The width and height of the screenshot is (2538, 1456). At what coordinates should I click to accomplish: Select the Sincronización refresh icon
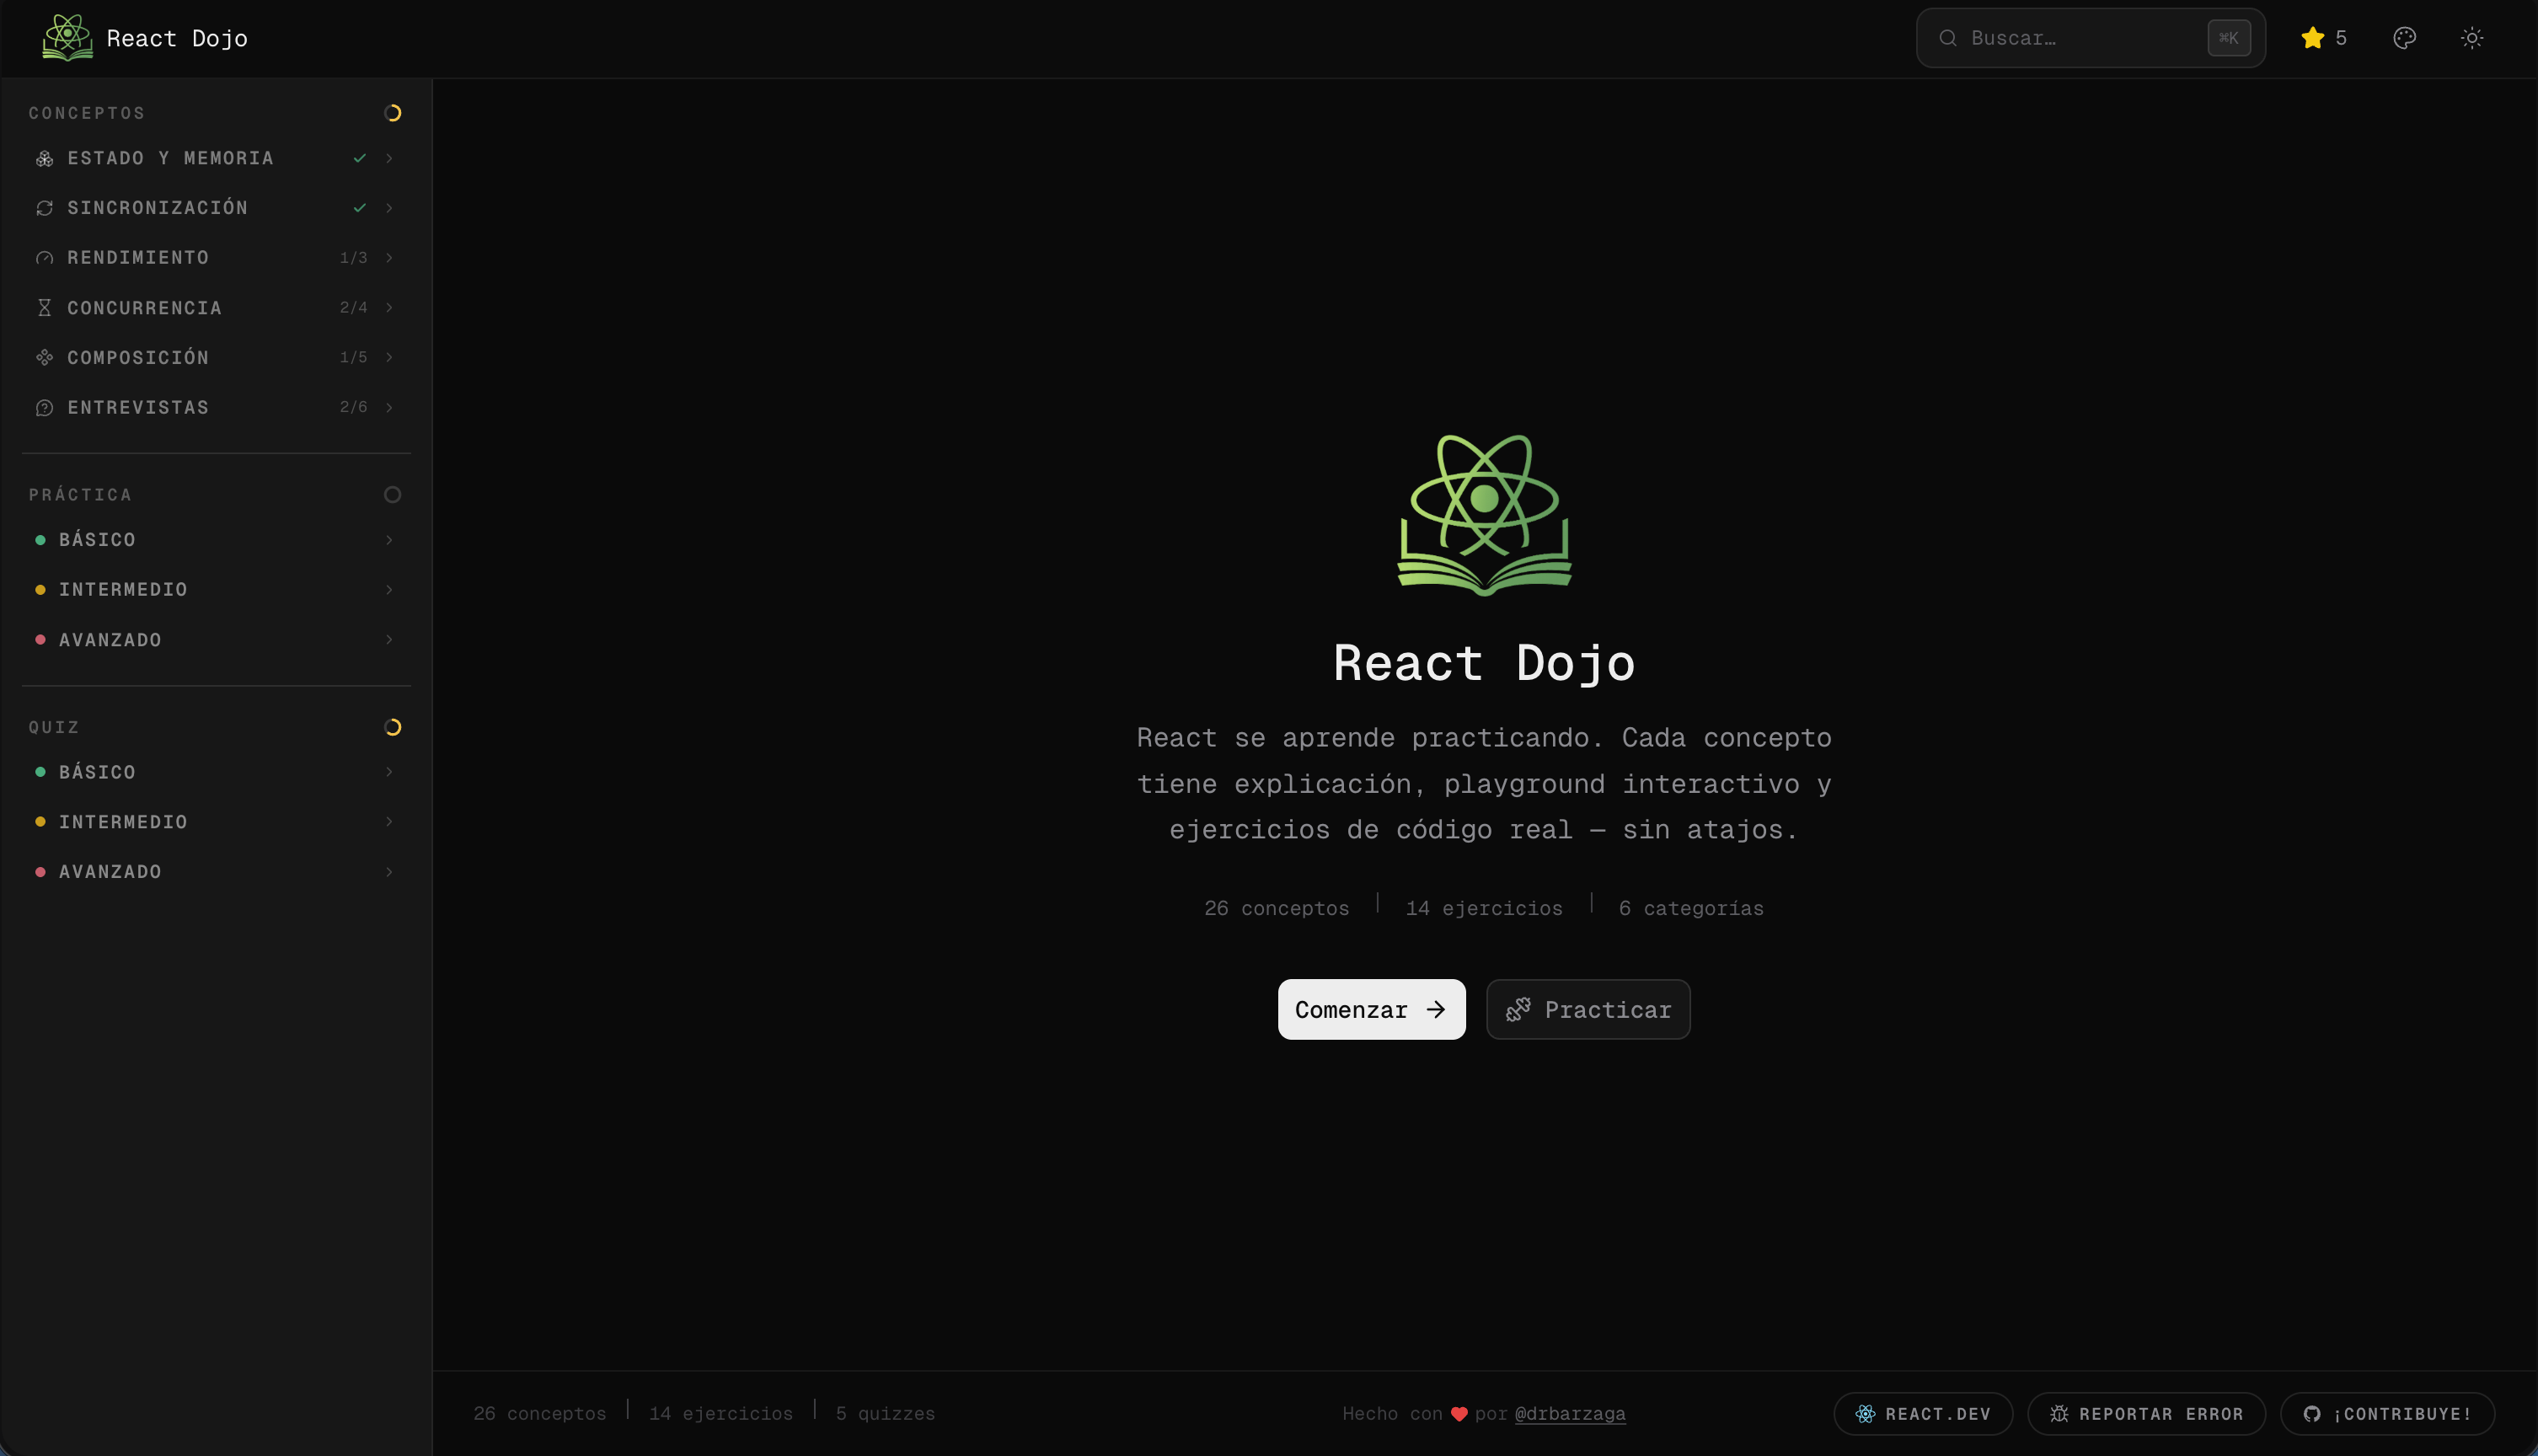[44, 207]
